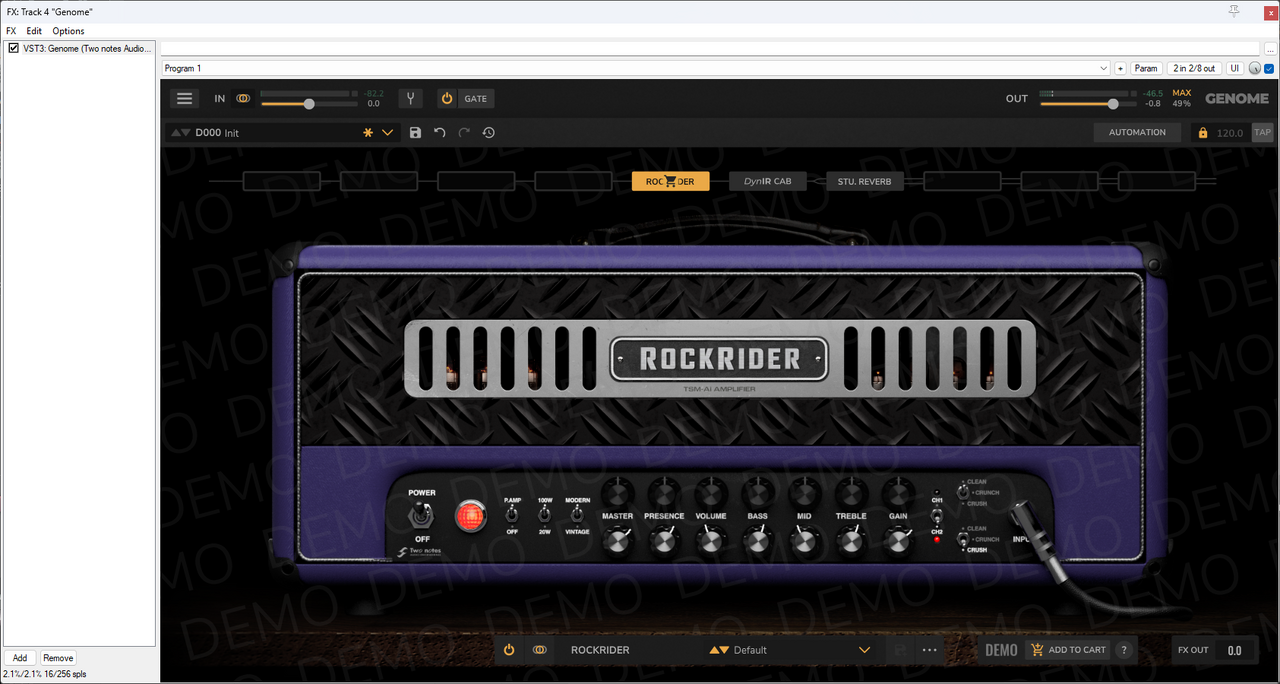The height and width of the screenshot is (684, 1280).
Task: Click the GATE button
Action: [476, 99]
